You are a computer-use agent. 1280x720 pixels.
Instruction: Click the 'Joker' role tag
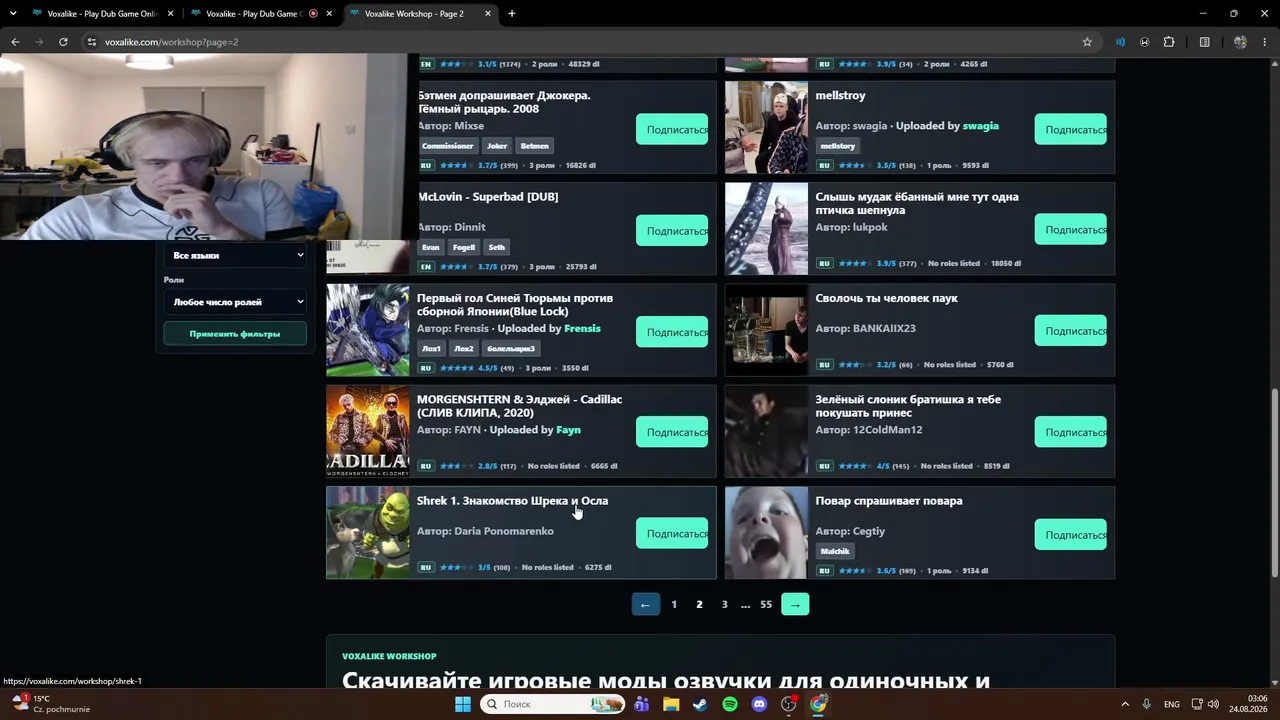tap(497, 146)
